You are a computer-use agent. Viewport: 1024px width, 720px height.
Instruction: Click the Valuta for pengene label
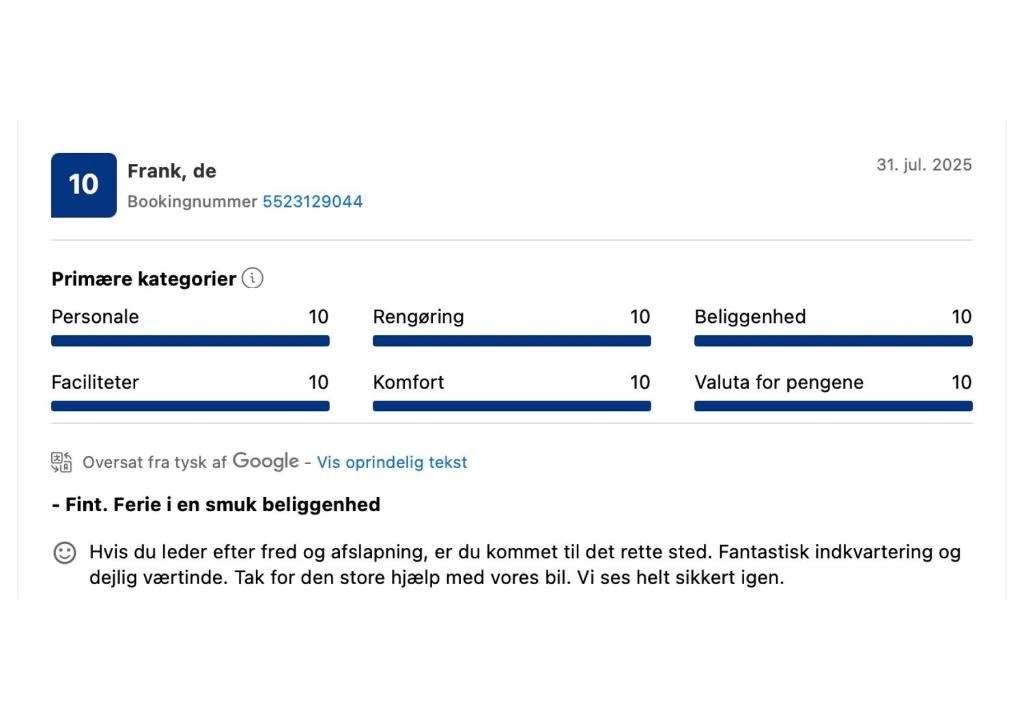pos(778,382)
